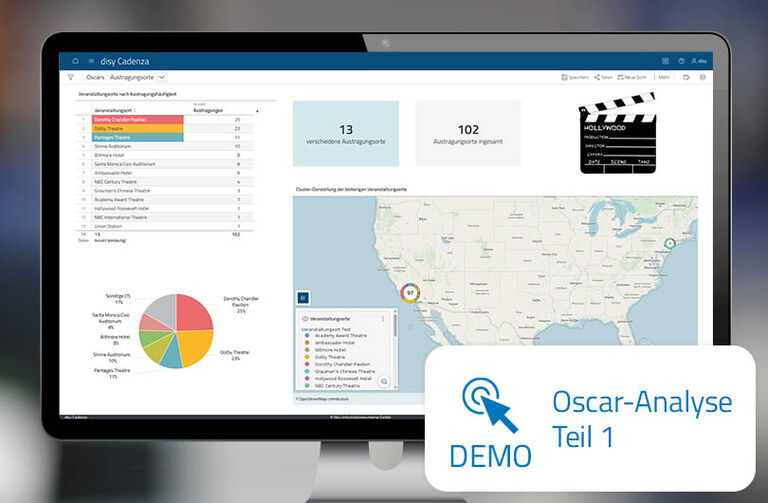Select Hollywood Roosevelt Hotel table row
This screenshot has width=768, height=503.
point(166,208)
